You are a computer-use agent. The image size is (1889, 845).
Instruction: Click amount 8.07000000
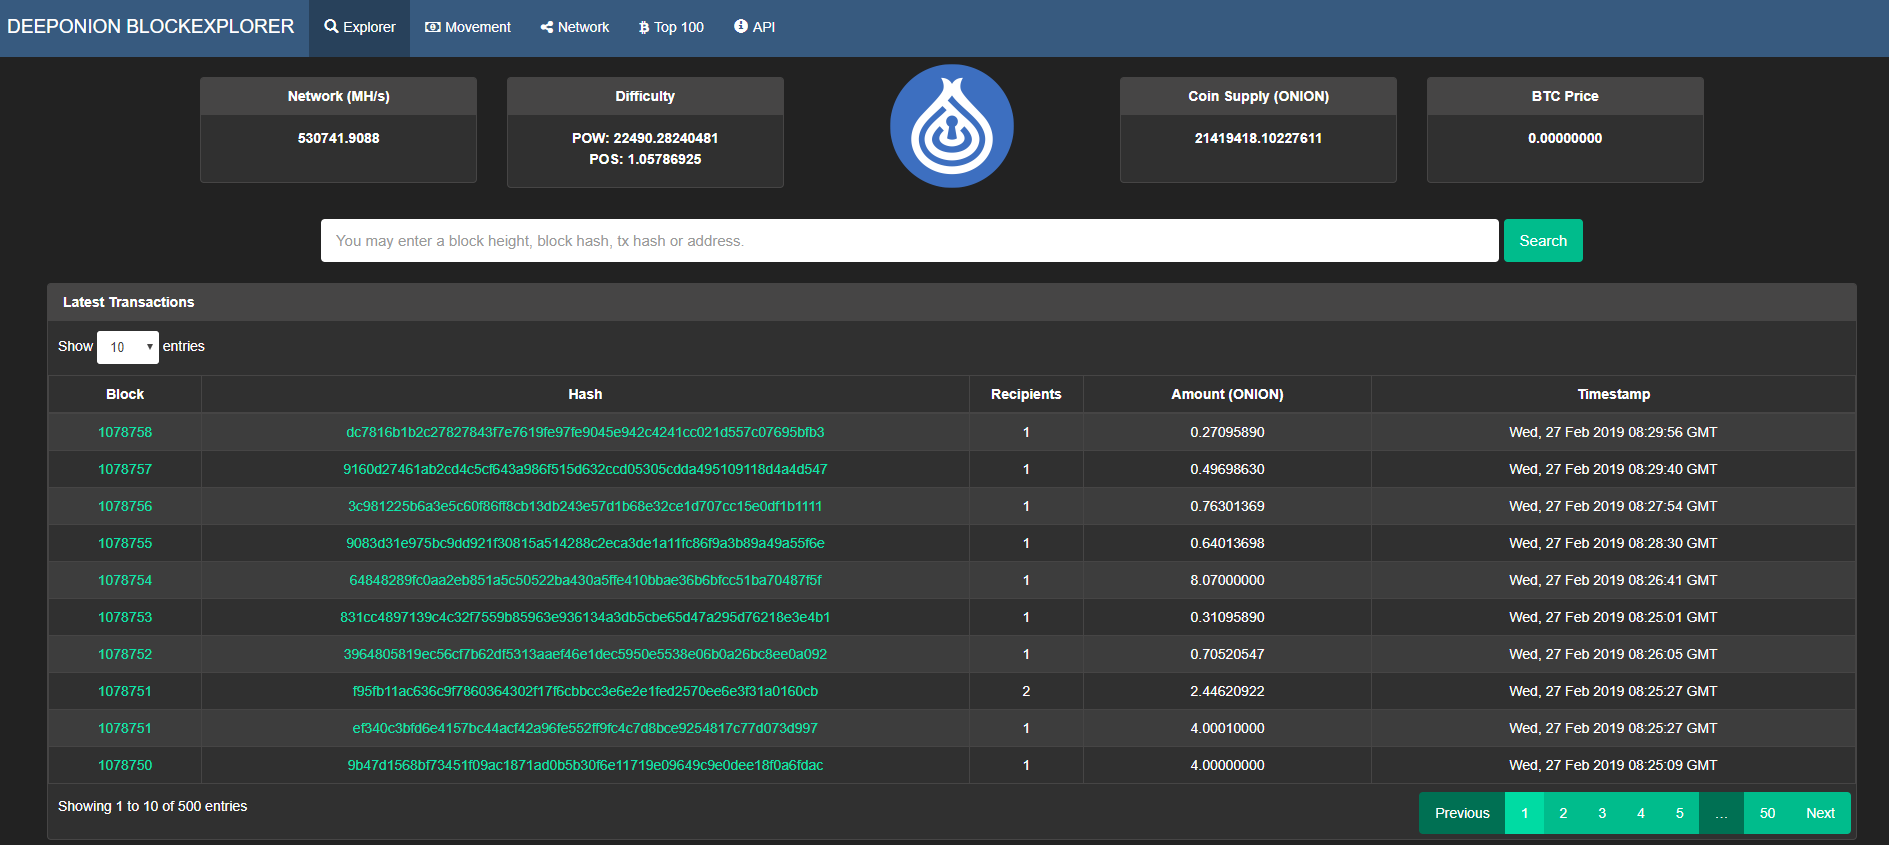tap(1227, 580)
